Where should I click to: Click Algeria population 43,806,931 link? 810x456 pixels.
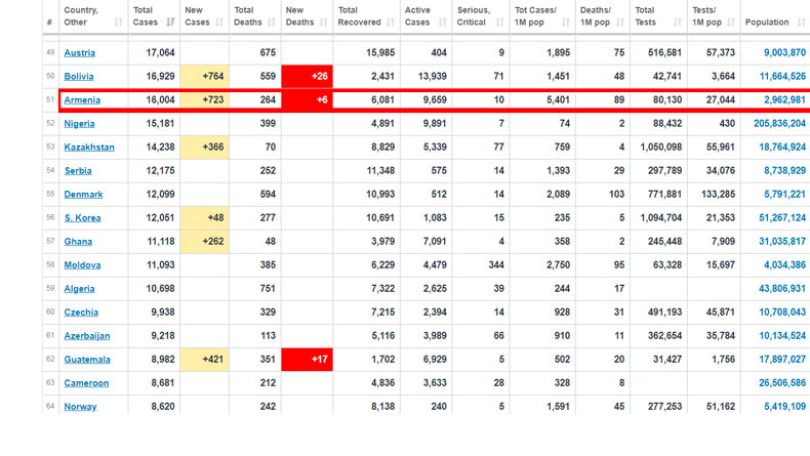(782, 289)
